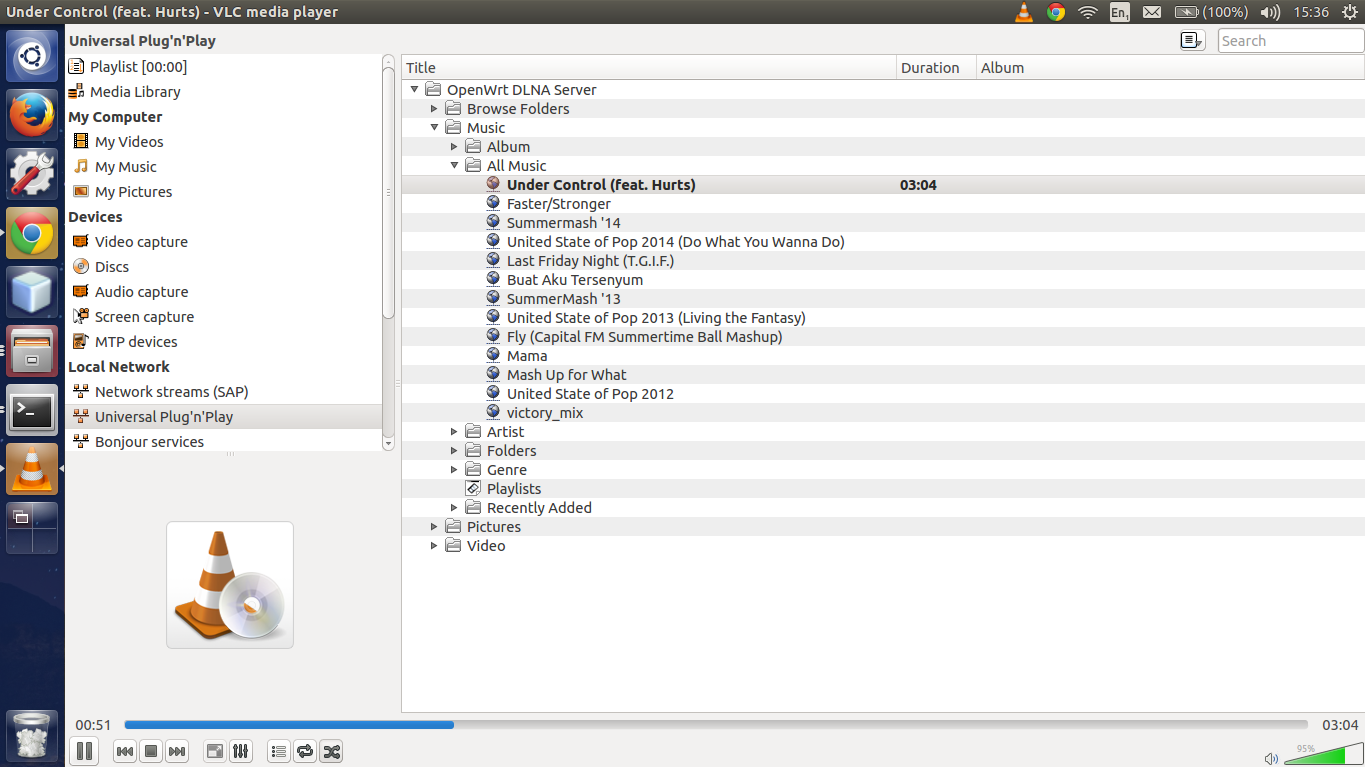1365x767 pixels.
Task: Skip to the next media
Action: click(177, 751)
